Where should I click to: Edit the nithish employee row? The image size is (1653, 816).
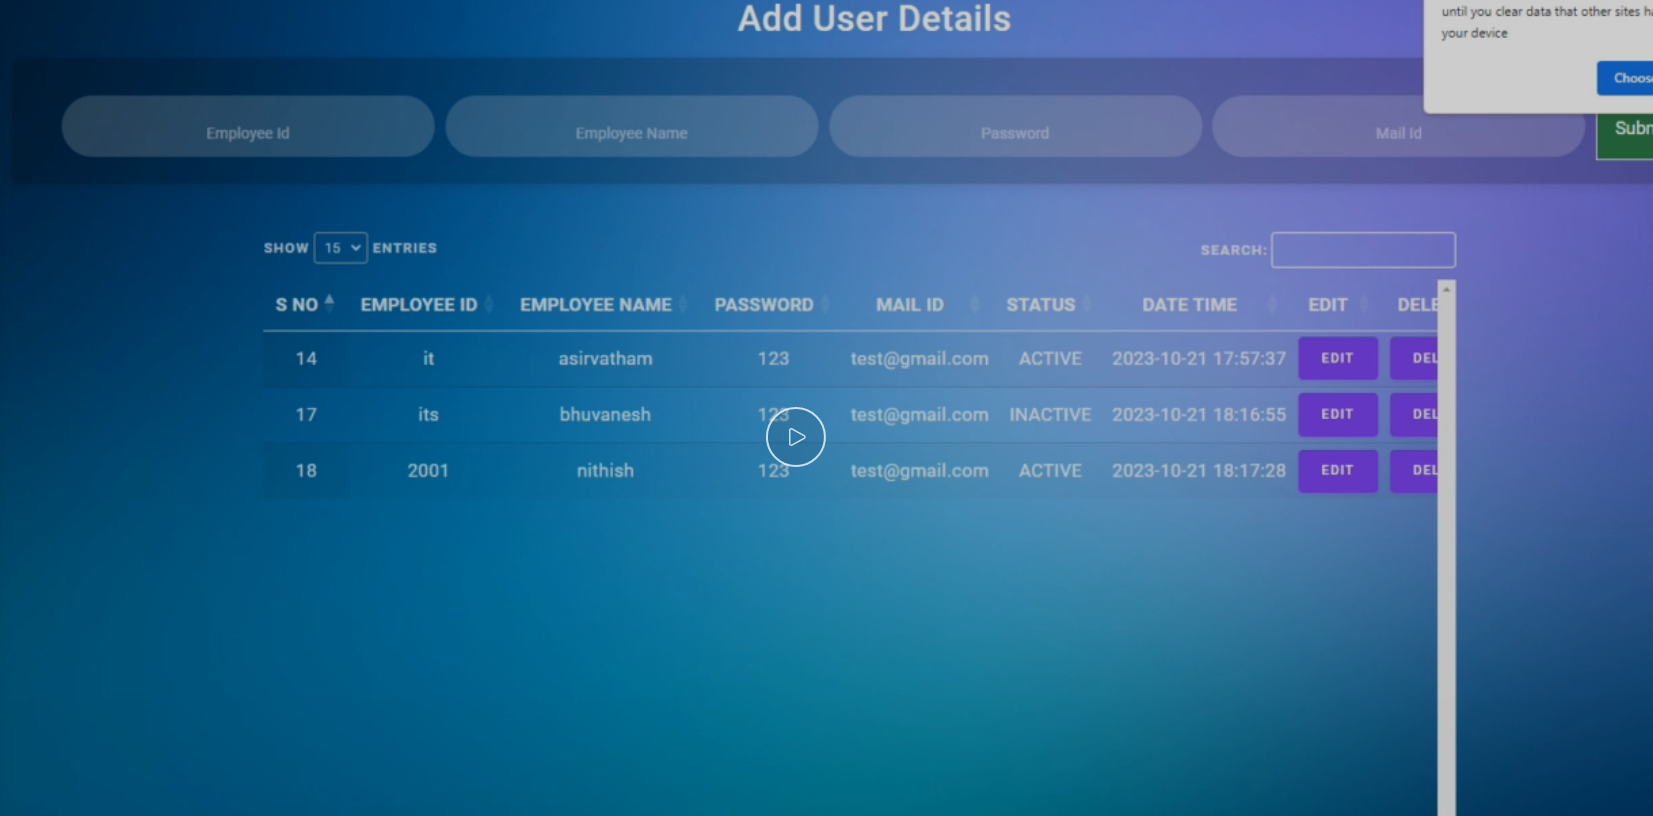coord(1337,470)
